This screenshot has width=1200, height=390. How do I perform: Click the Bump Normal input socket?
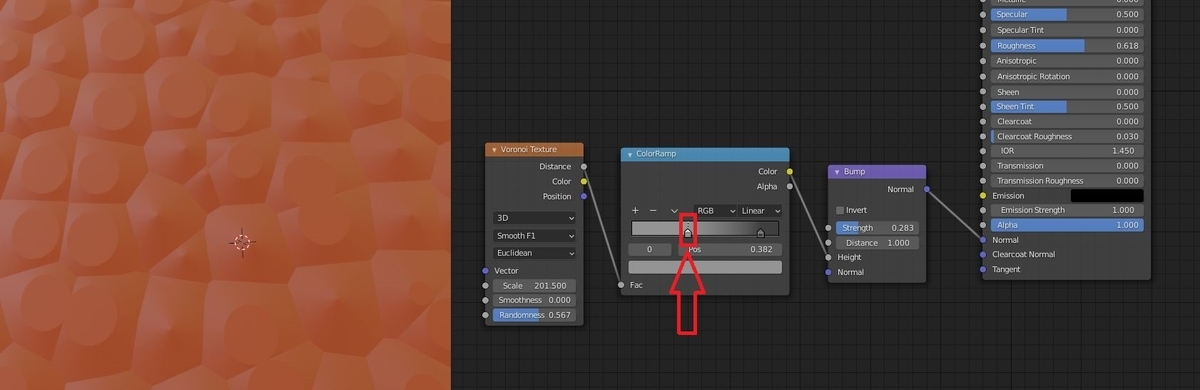[828, 272]
